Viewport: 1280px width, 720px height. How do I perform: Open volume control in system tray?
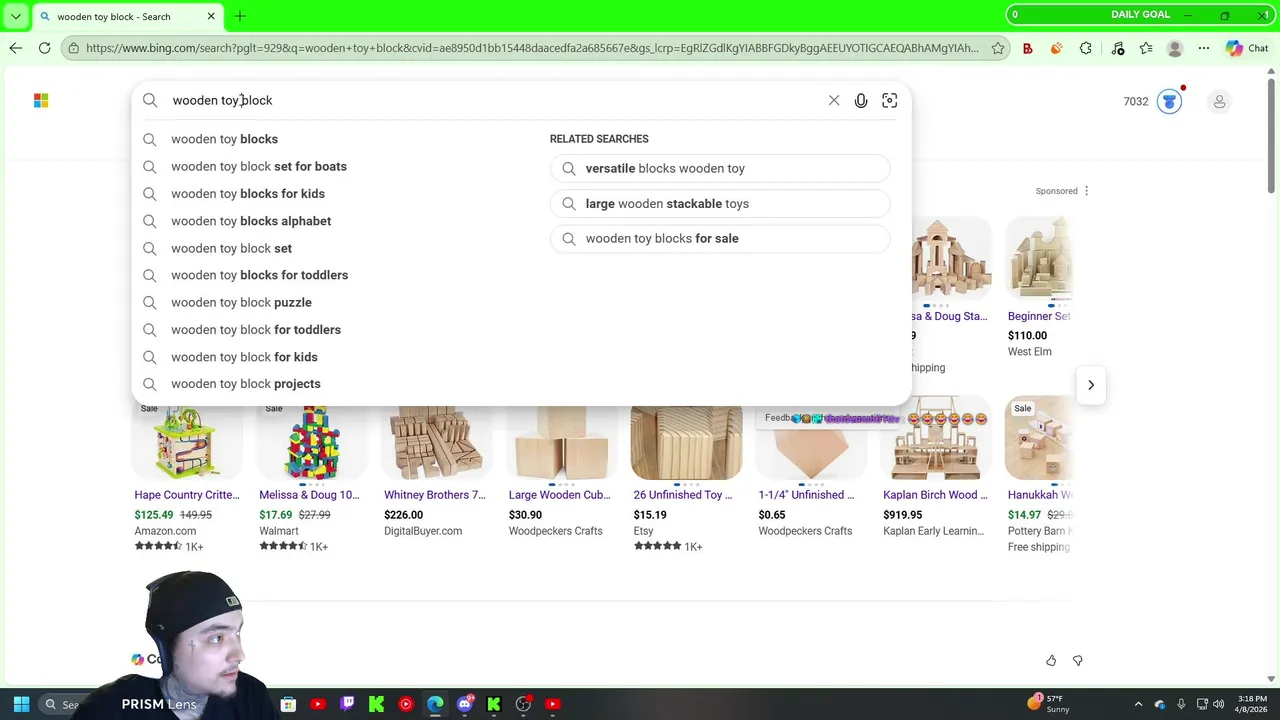pyautogui.click(x=1220, y=704)
